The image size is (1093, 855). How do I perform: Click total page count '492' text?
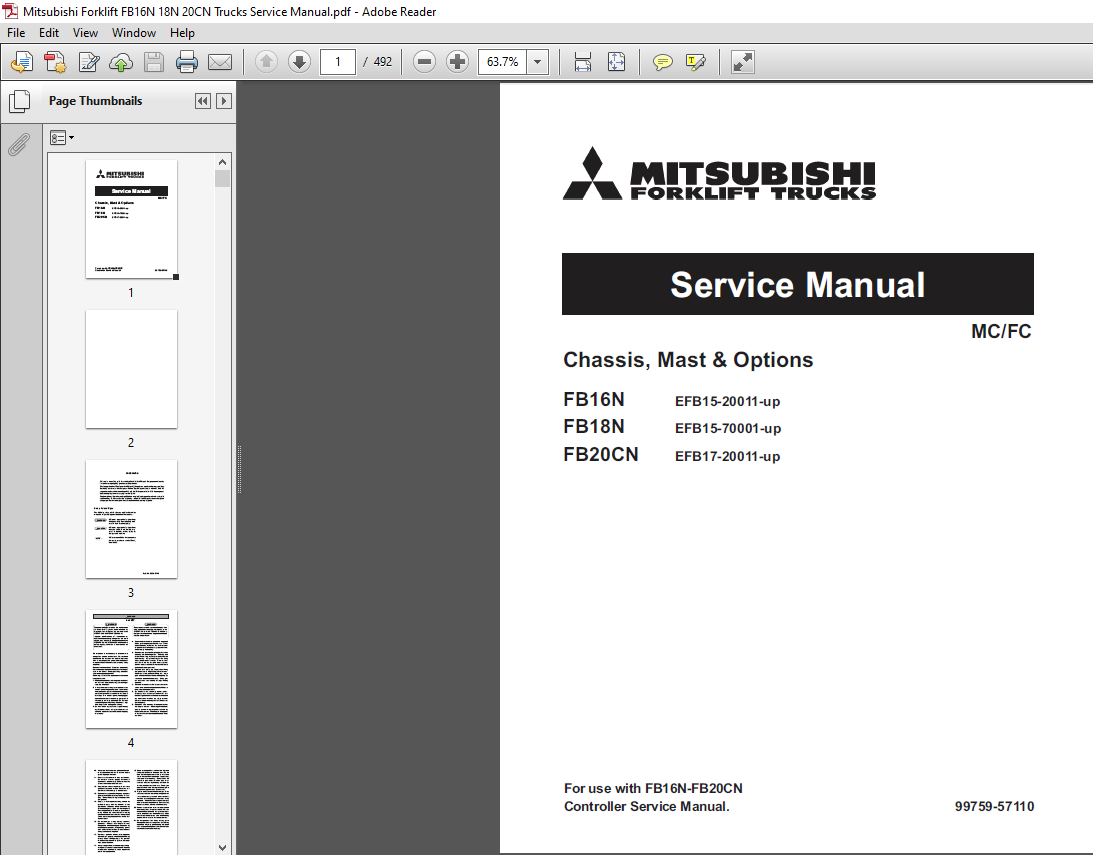pyautogui.click(x=383, y=62)
